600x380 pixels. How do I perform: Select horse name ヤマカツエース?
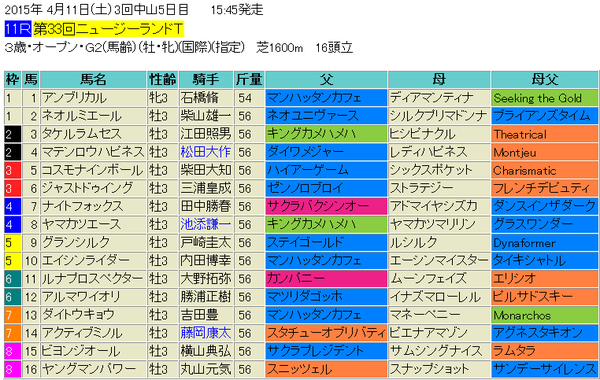(81, 224)
